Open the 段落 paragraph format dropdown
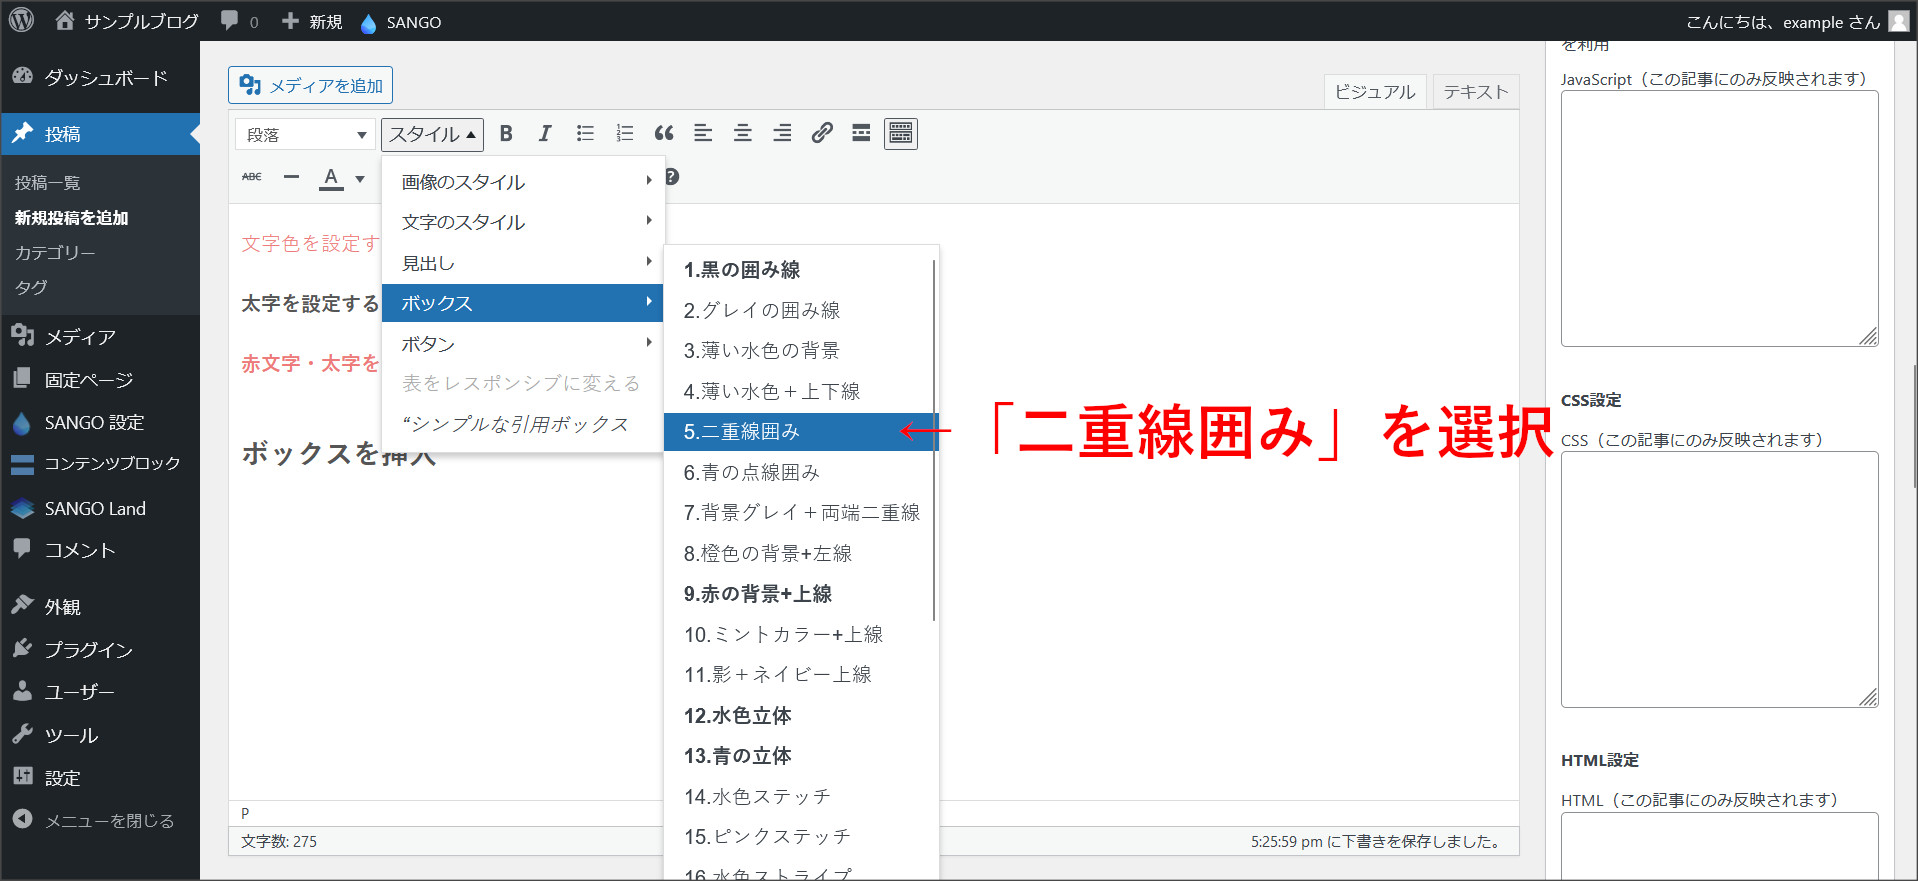Viewport: 1918px width, 881px height. pyautogui.click(x=305, y=135)
